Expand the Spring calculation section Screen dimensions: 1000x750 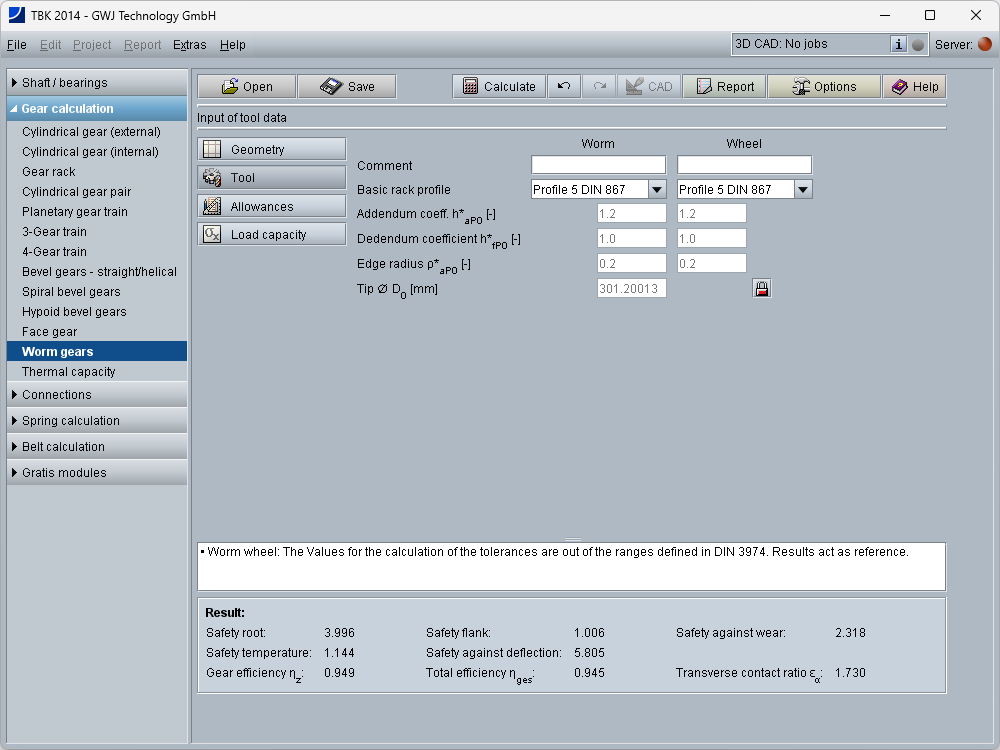pyautogui.click(x=95, y=421)
